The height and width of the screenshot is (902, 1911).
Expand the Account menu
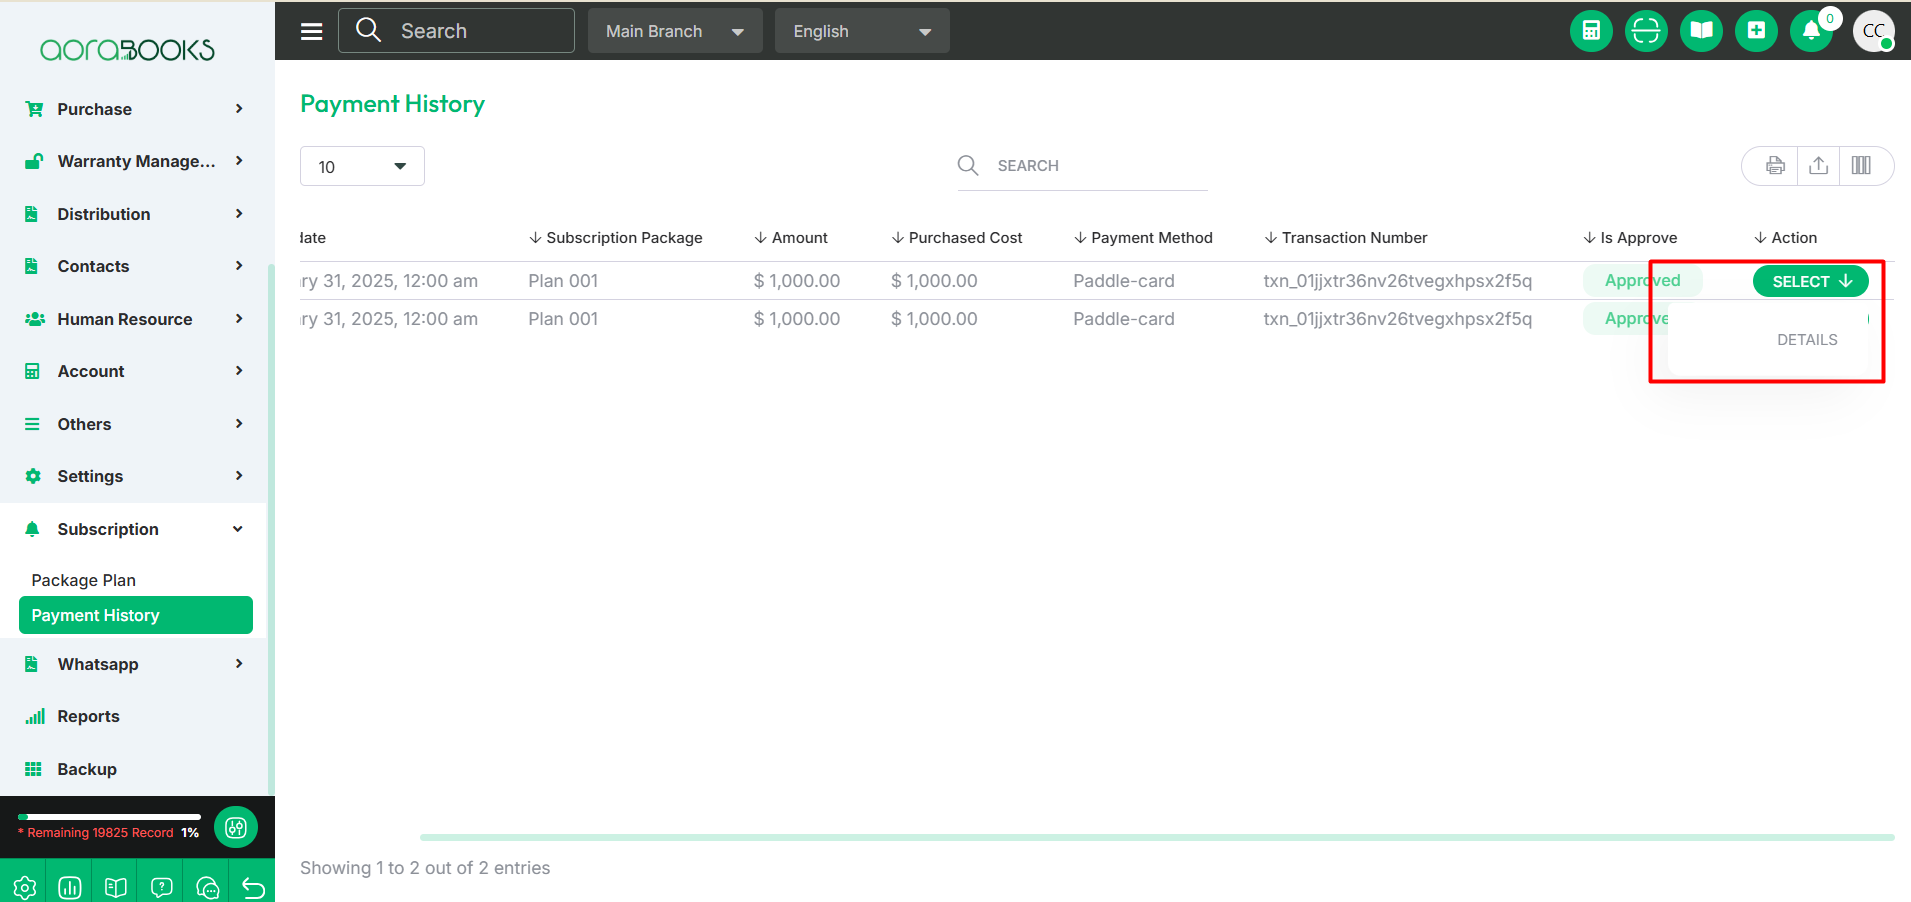tap(134, 371)
